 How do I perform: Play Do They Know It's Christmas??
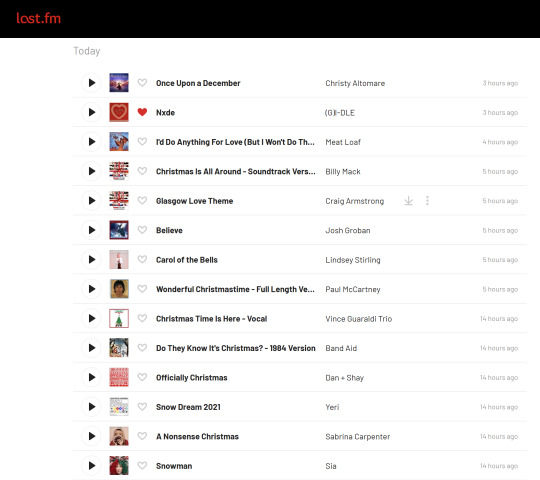[x=91, y=348]
